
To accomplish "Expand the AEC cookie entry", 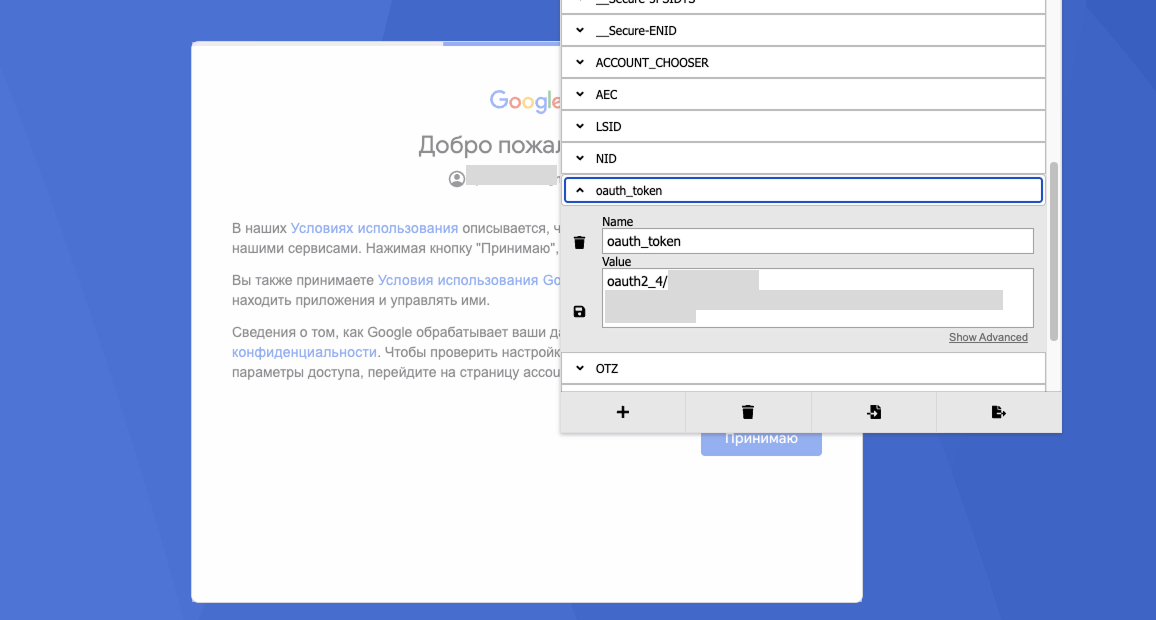I will pos(804,94).
